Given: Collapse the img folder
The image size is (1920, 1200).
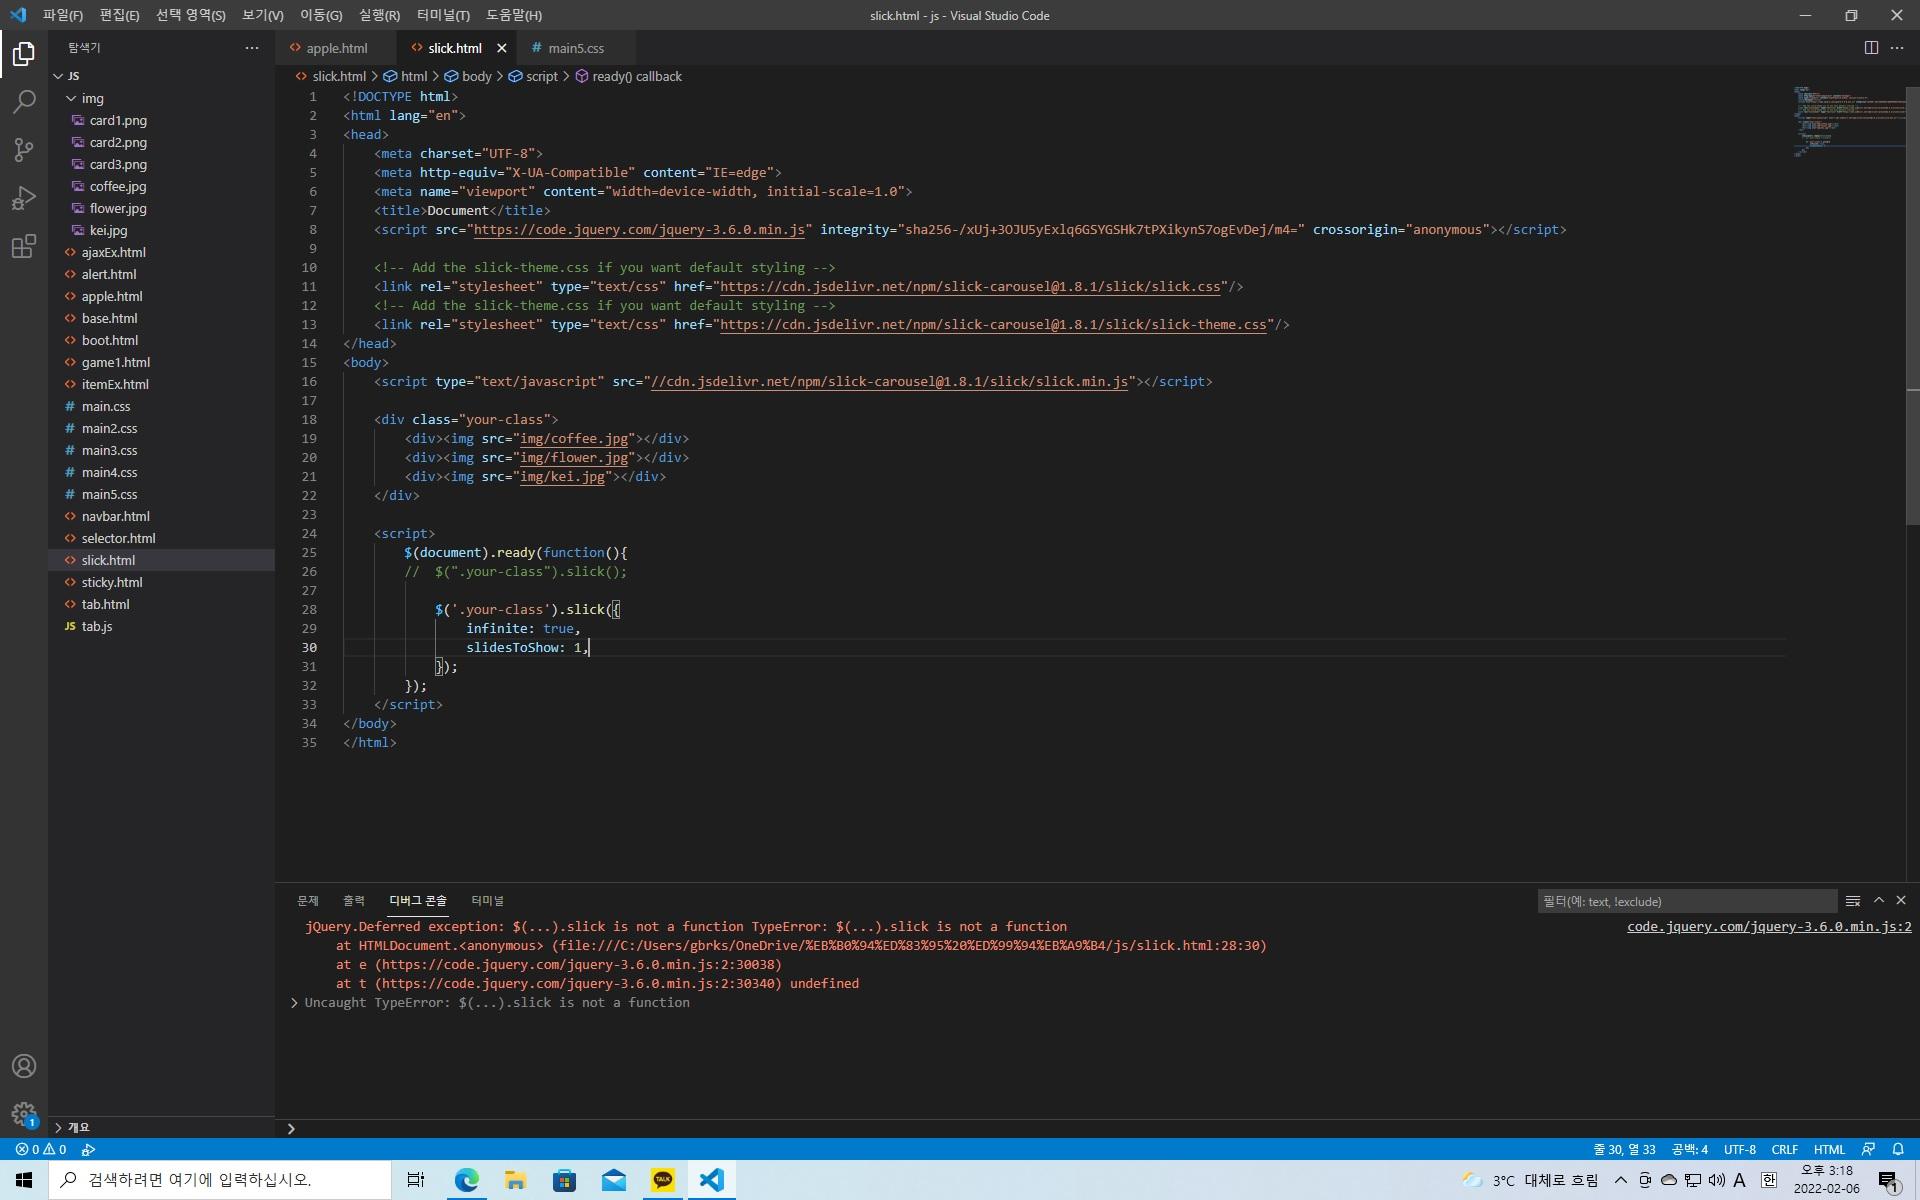Looking at the screenshot, I should (161, 98).
